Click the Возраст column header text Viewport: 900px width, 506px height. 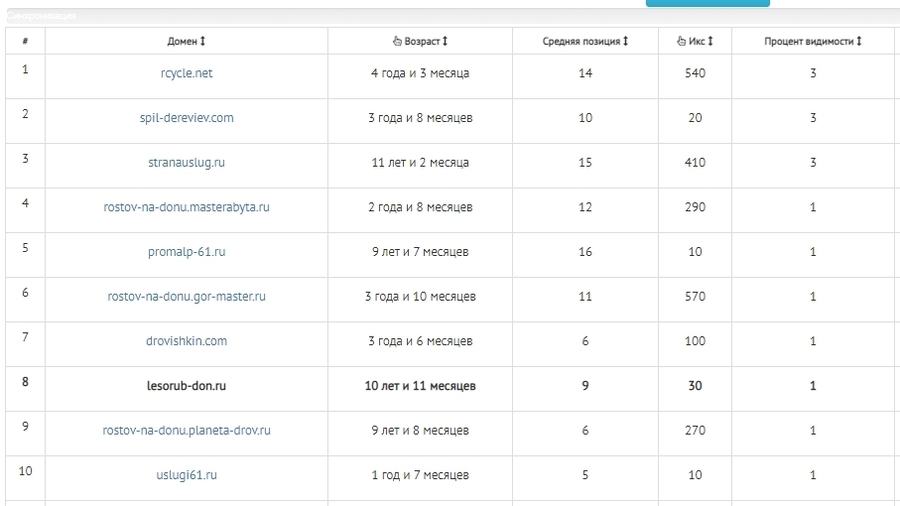click(x=422, y=41)
